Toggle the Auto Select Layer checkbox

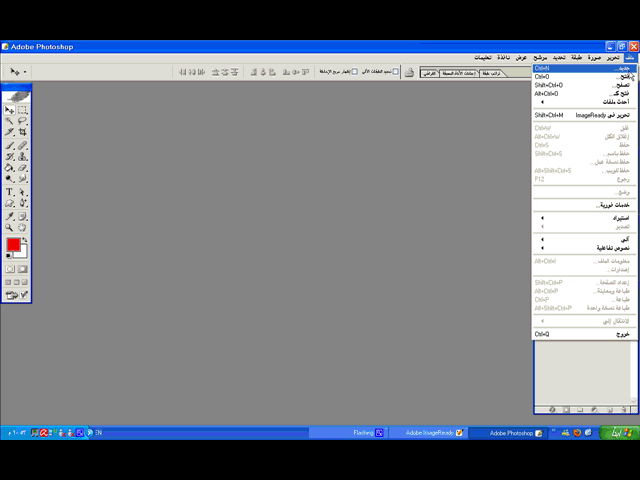(395, 72)
